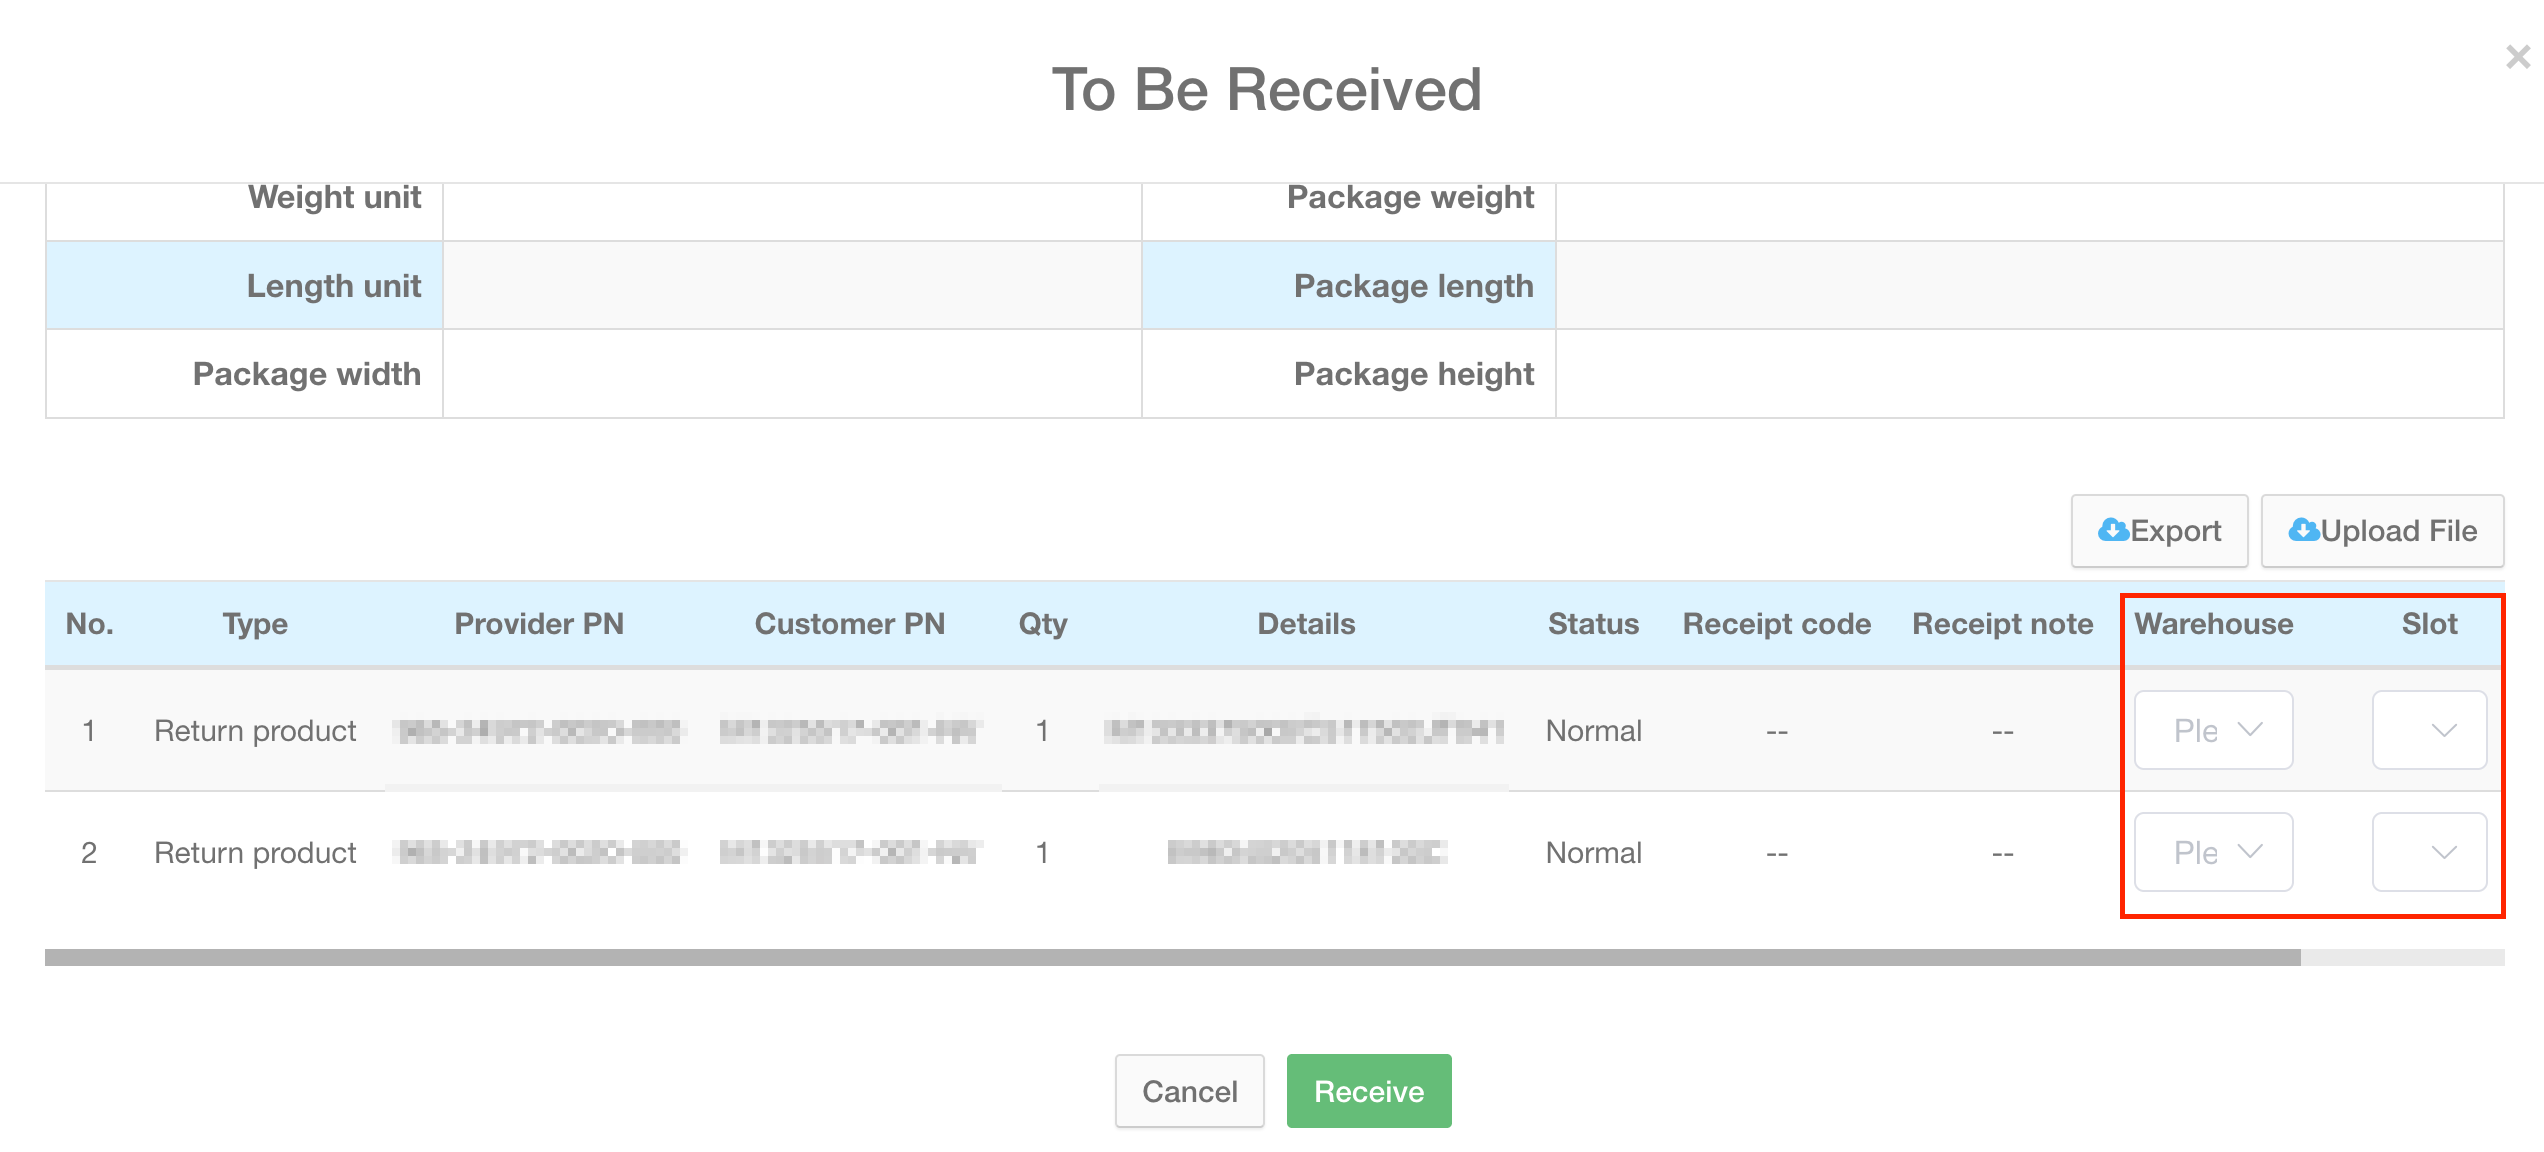Close the To Be Received dialog

(2517, 57)
